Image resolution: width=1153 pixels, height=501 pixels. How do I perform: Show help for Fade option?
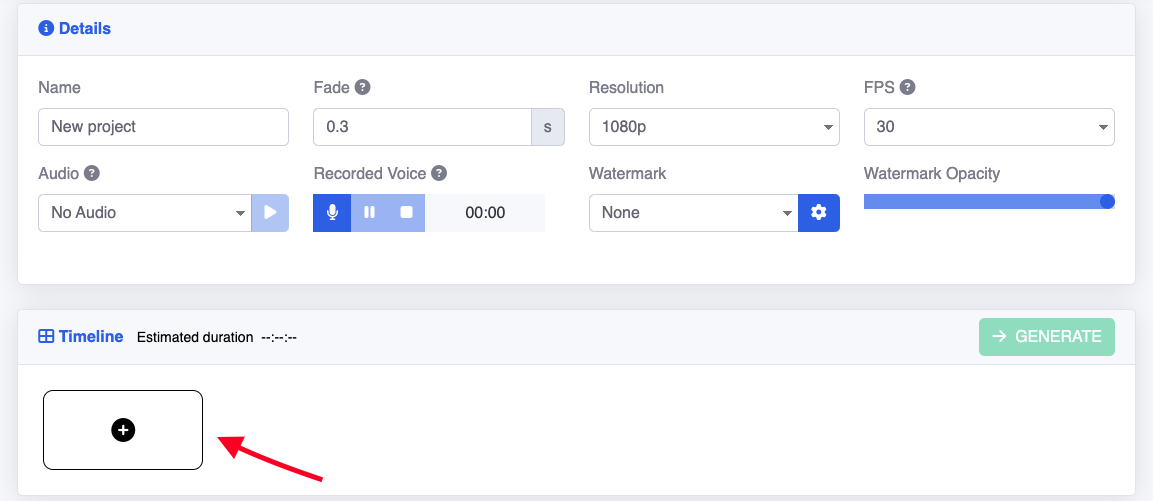[x=363, y=87]
